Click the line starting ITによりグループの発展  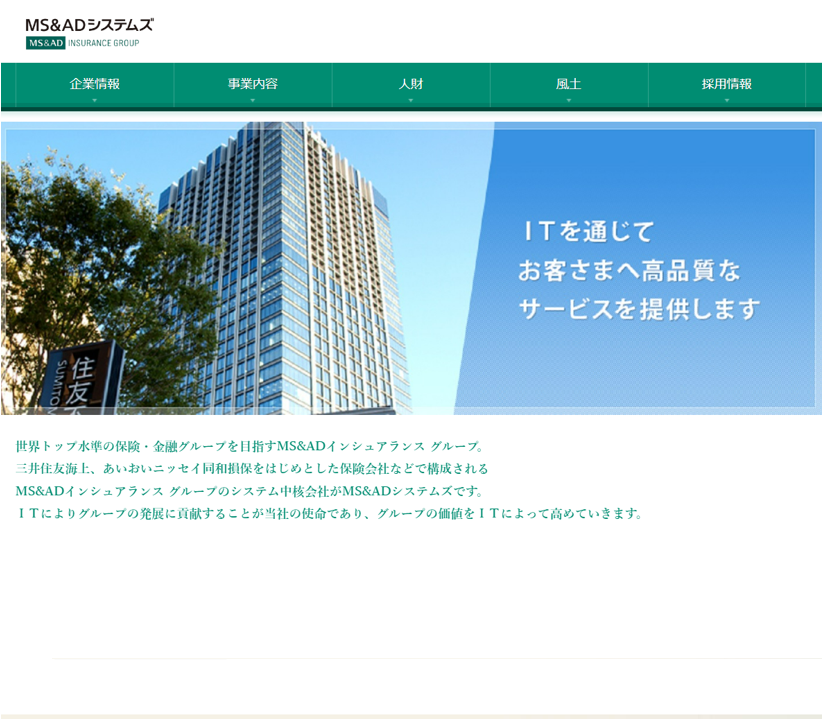click(x=329, y=514)
